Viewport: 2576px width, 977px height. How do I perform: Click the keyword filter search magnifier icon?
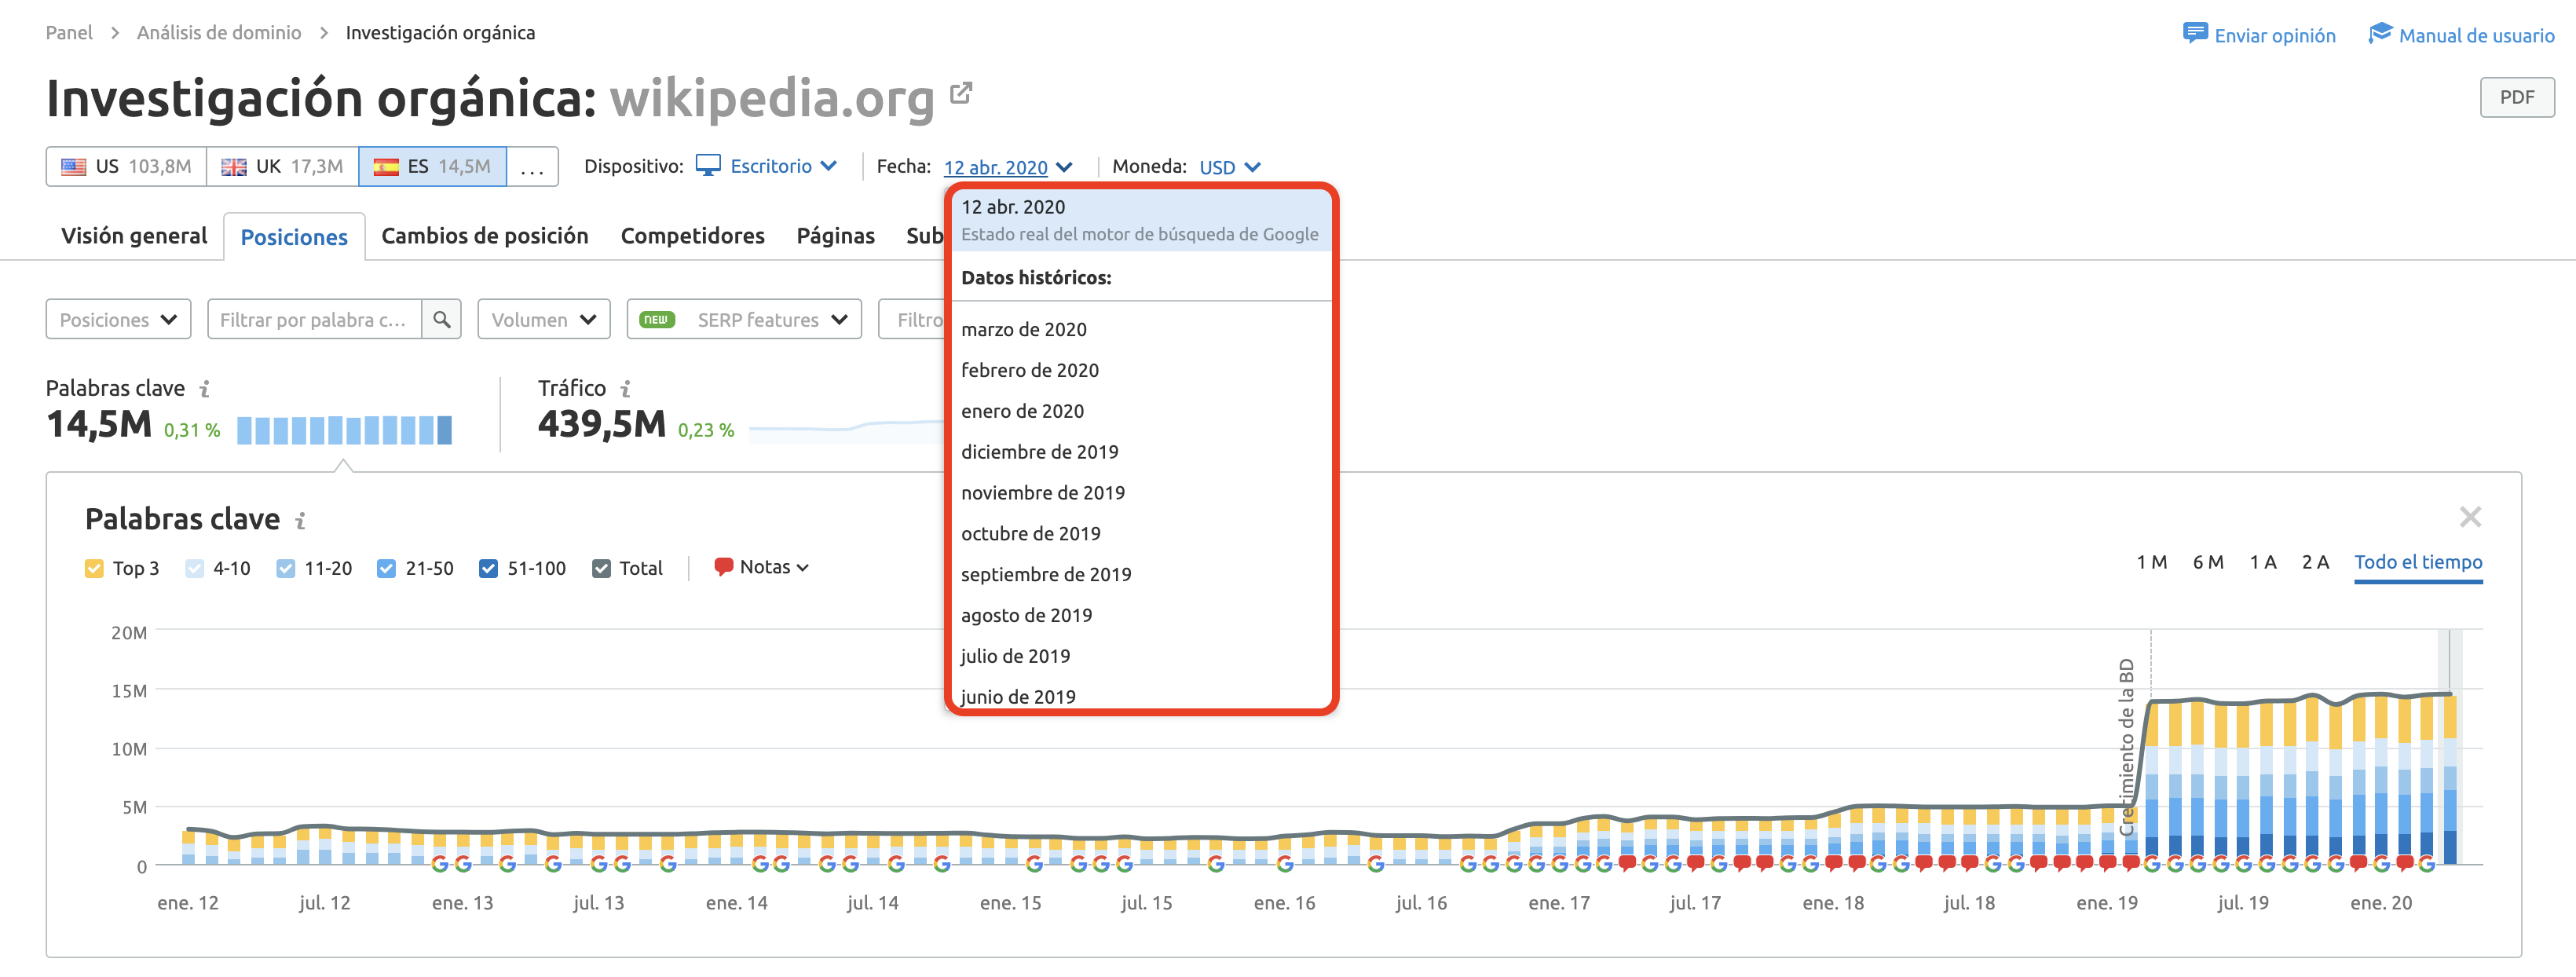tap(441, 319)
